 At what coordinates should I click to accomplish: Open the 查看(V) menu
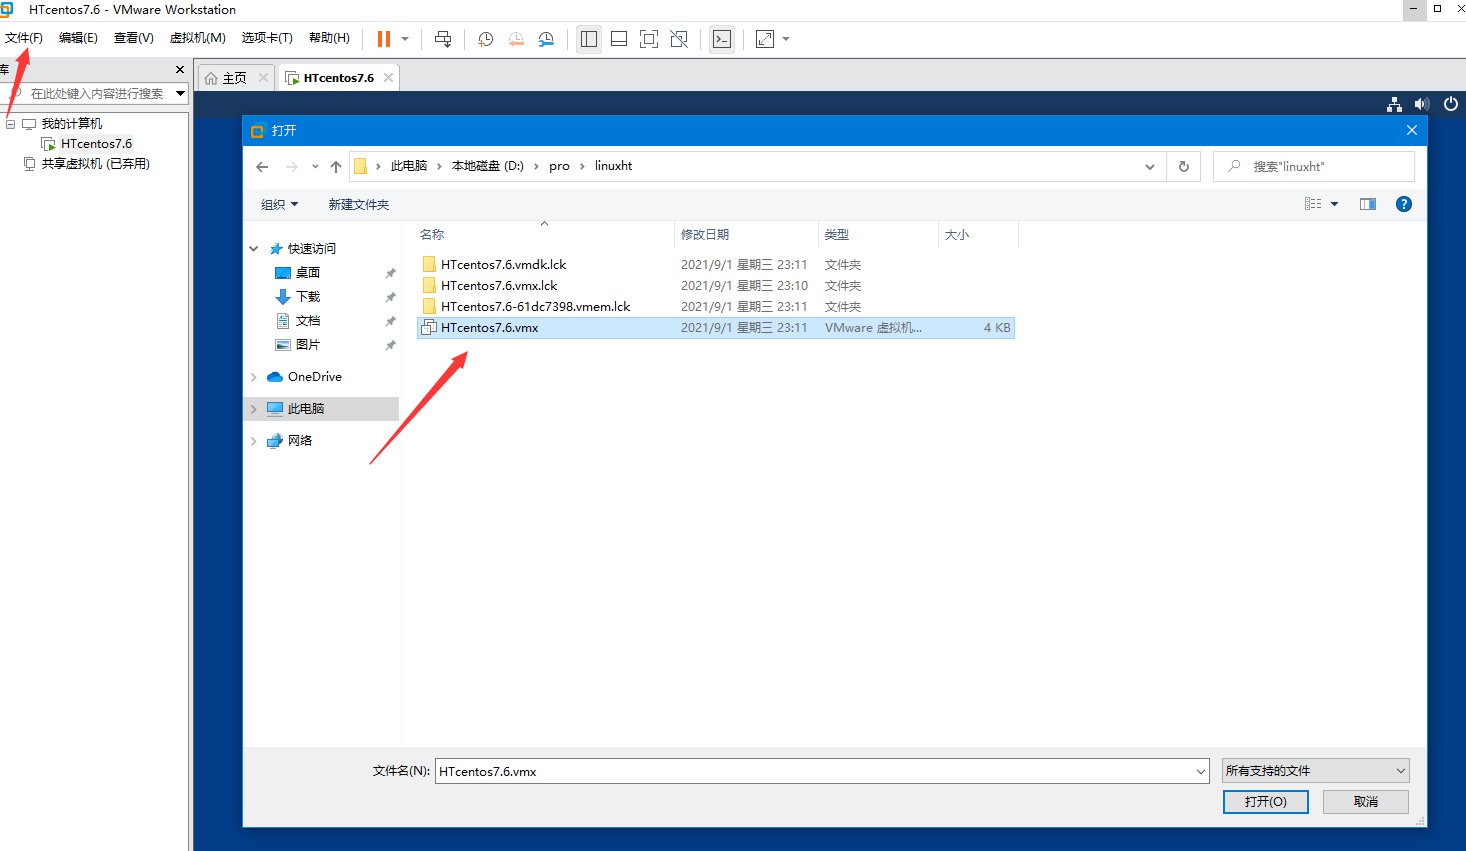[x=134, y=38]
